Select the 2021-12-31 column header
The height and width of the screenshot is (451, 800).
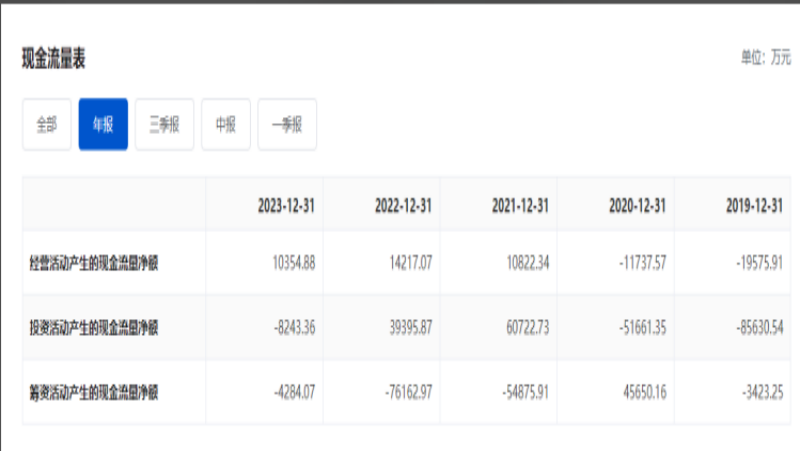coord(520,205)
